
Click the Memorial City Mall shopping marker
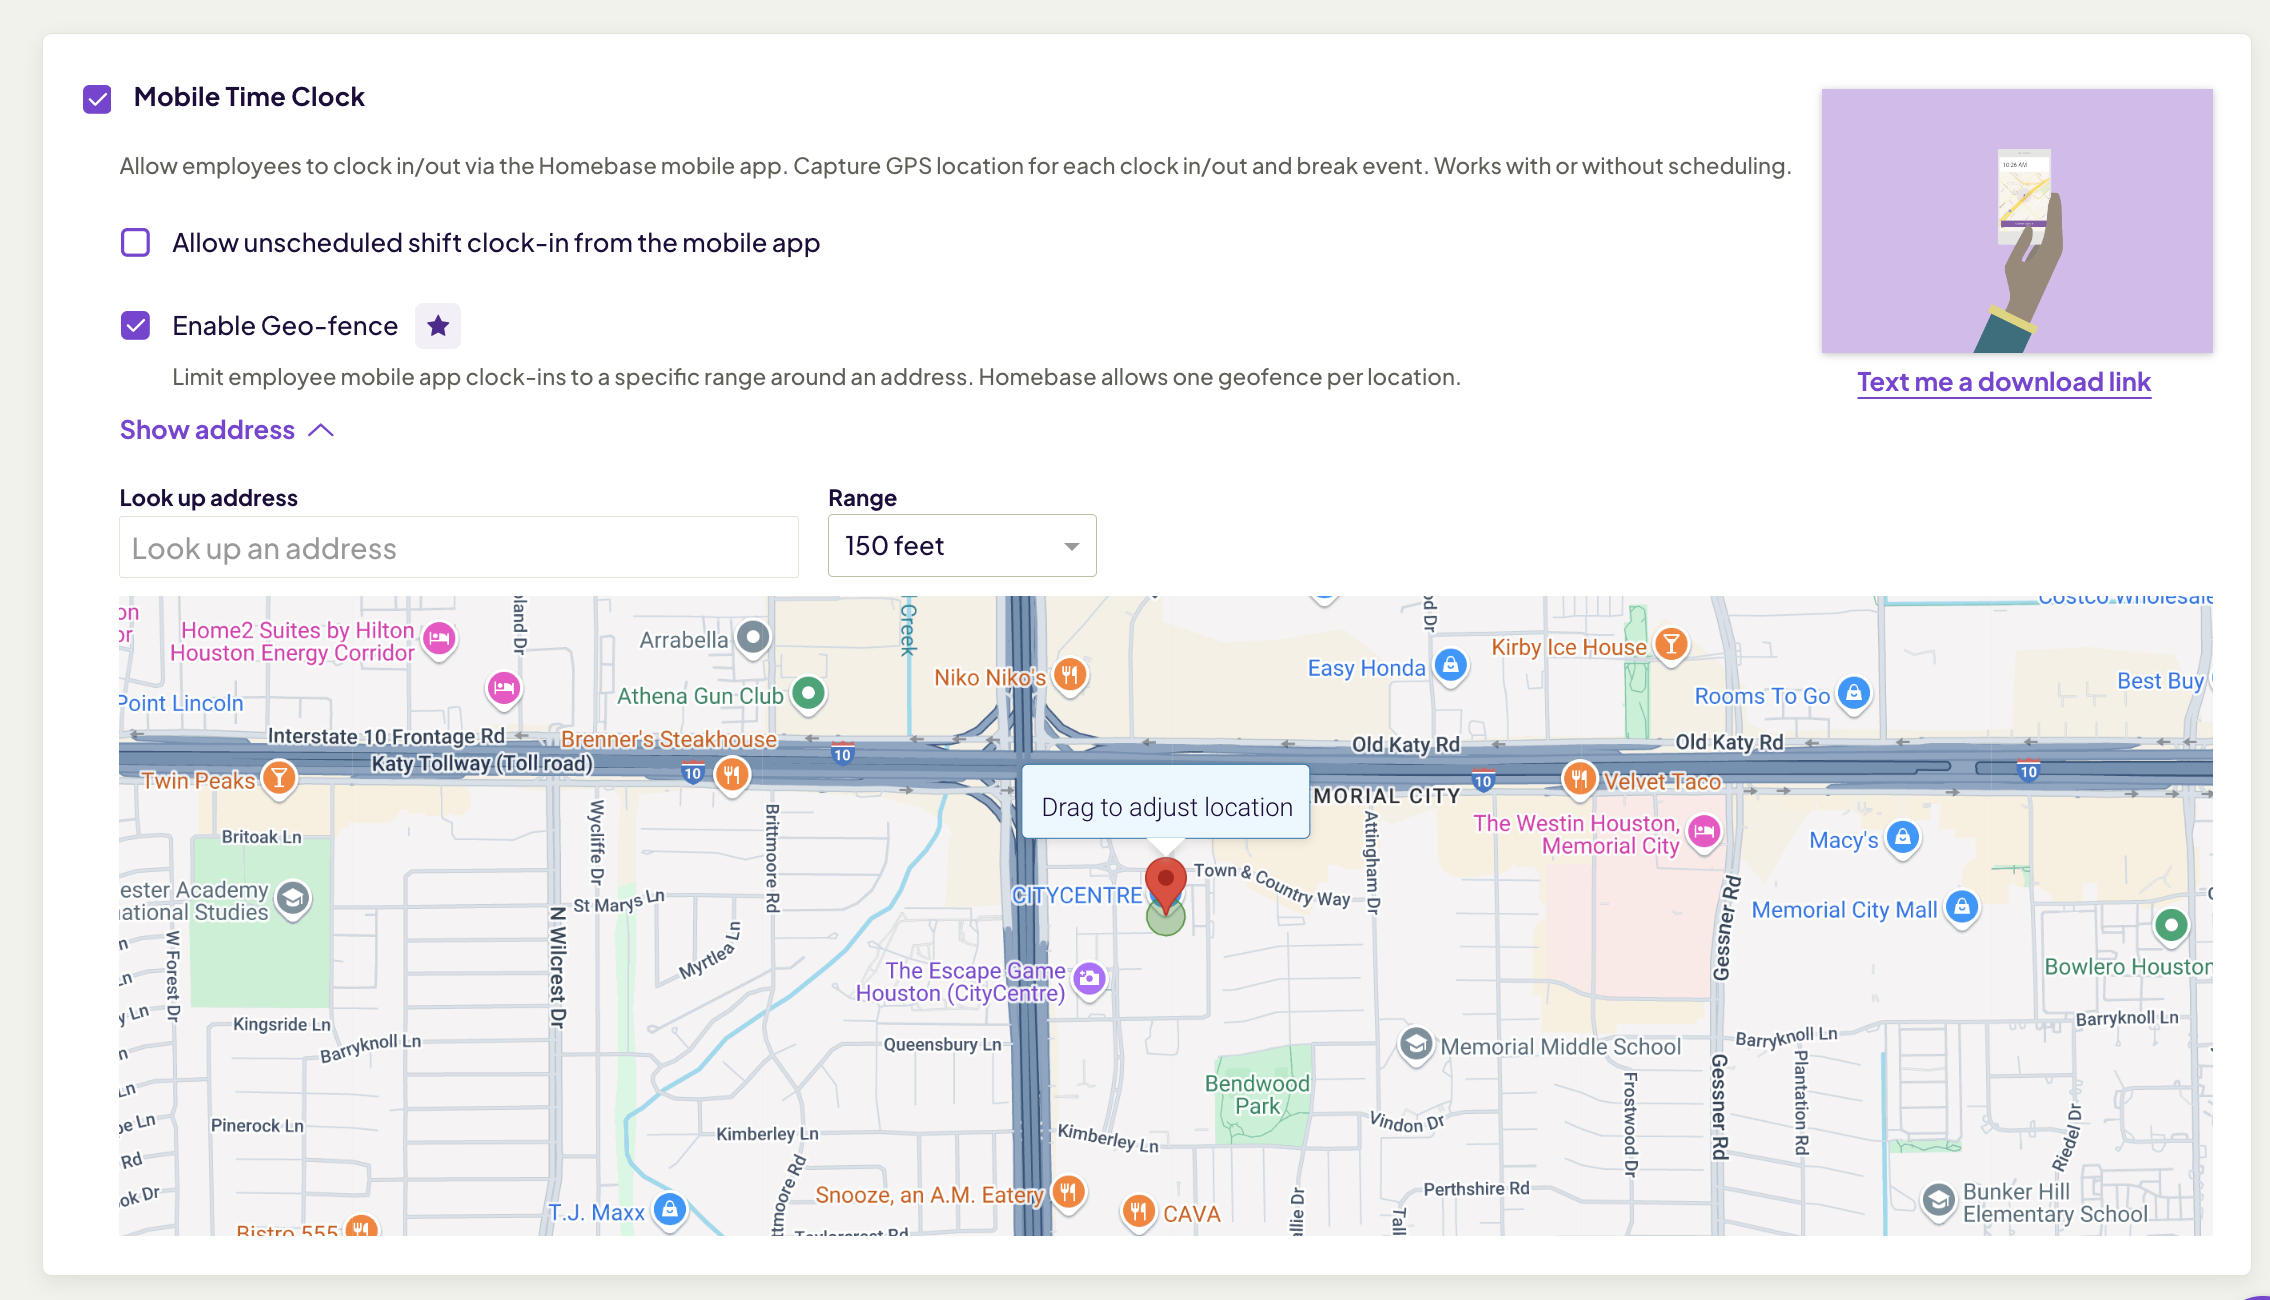point(1962,908)
